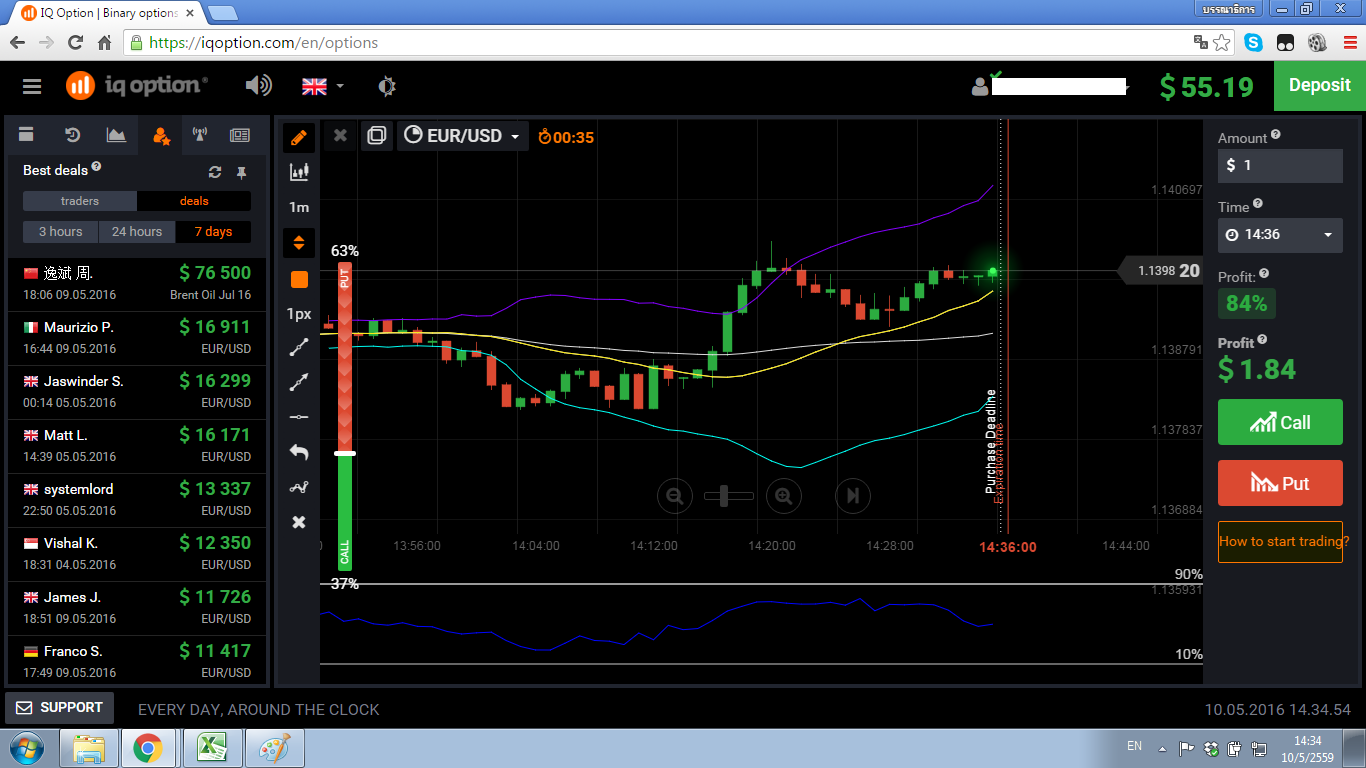The height and width of the screenshot is (768, 1366).
Task: Undo the last drawing action
Action: 298,452
